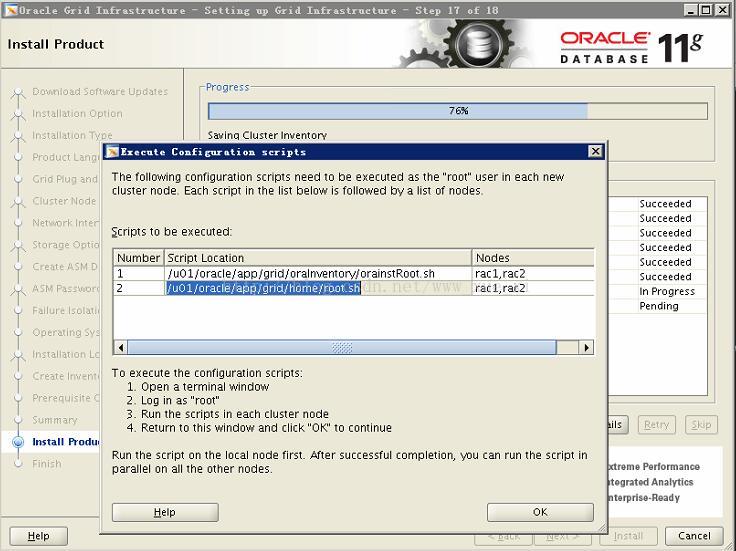Click scripts table right scroll arrow
This screenshot has width=736, height=551.
click(586, 347)
